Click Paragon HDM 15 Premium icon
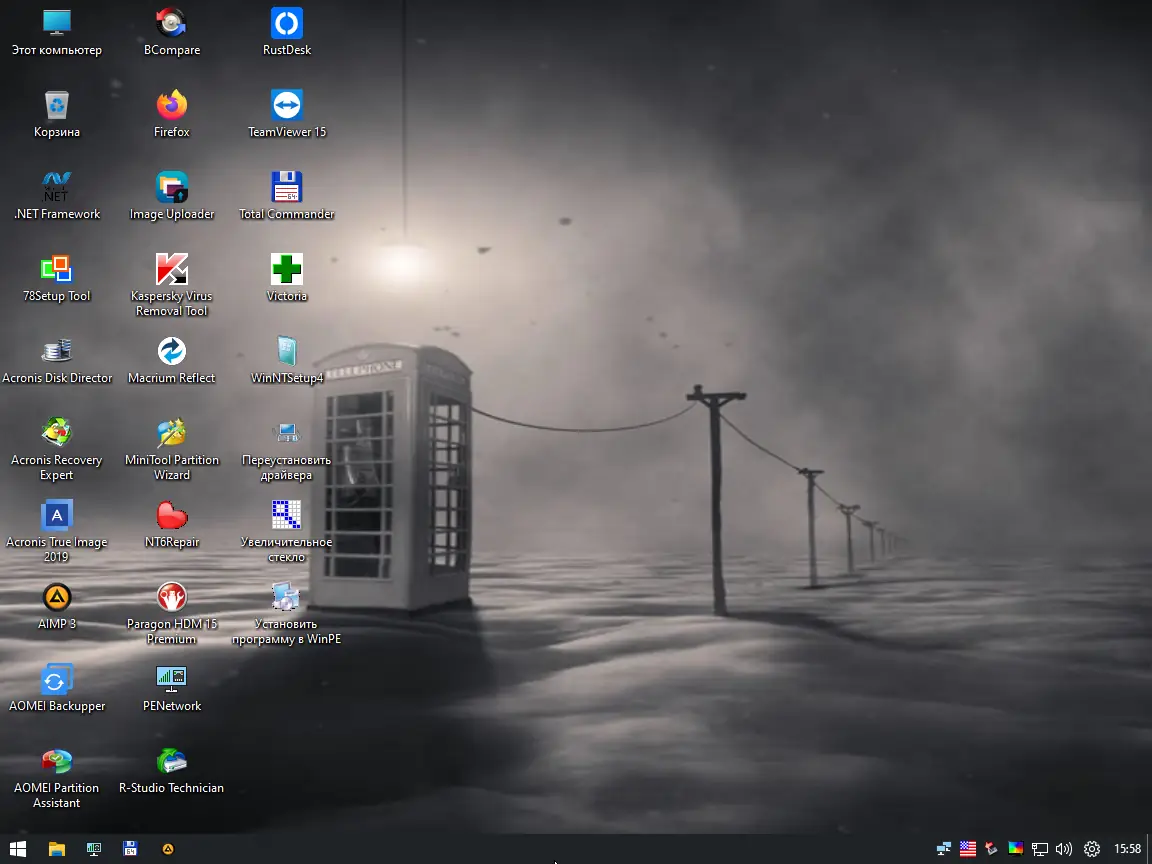Image resolution: width=1152 pixels, height=864 pixels. coord(171,614)
